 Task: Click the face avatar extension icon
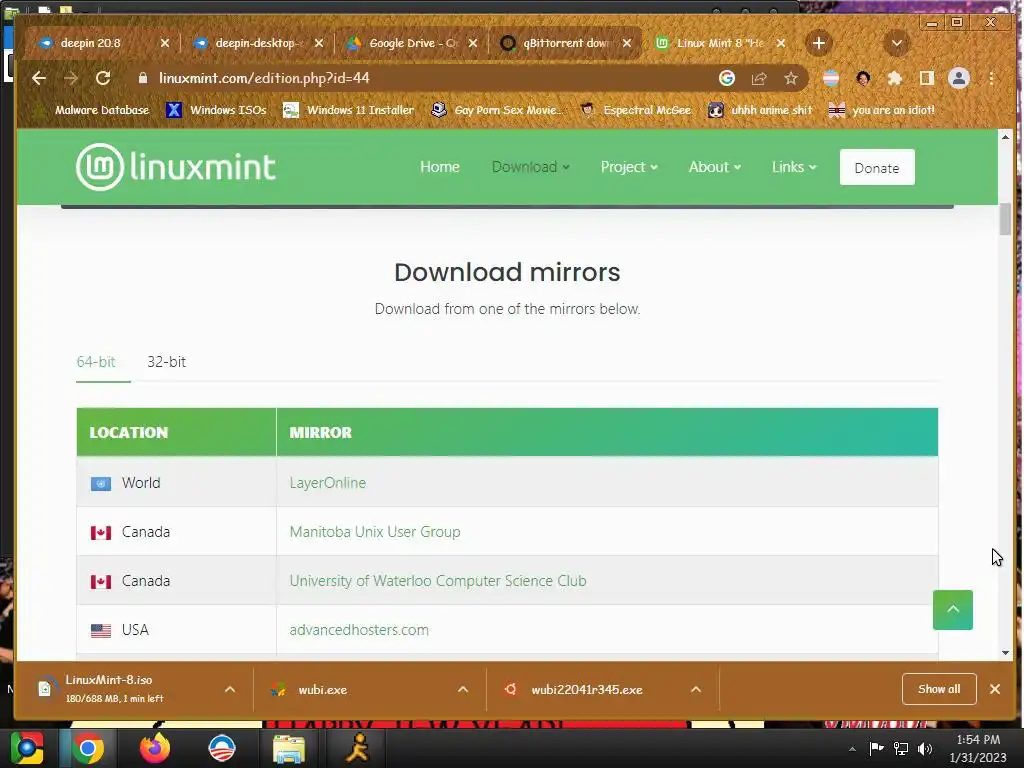pyautogui.click(x=863, y=78)
